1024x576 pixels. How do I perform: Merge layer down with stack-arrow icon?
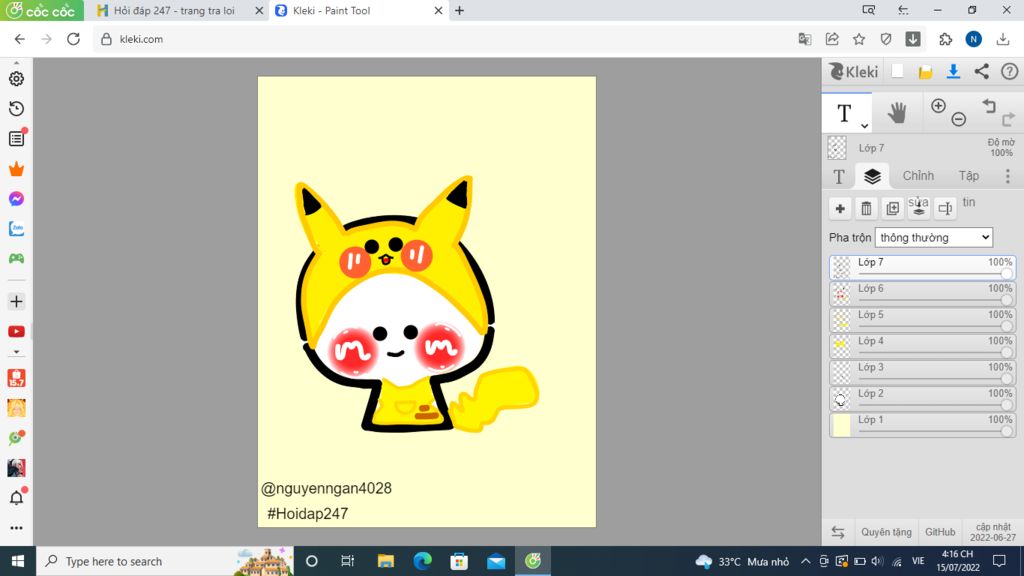pos(919,209)
